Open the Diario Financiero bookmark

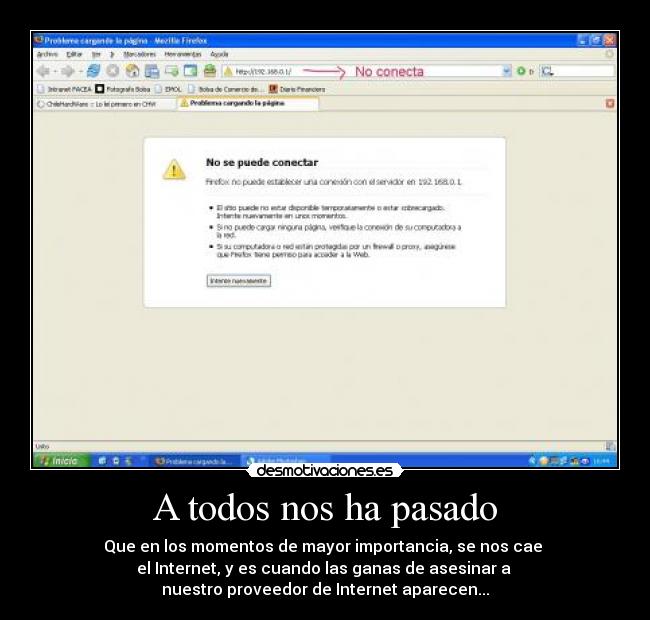(x=297, y=89)
